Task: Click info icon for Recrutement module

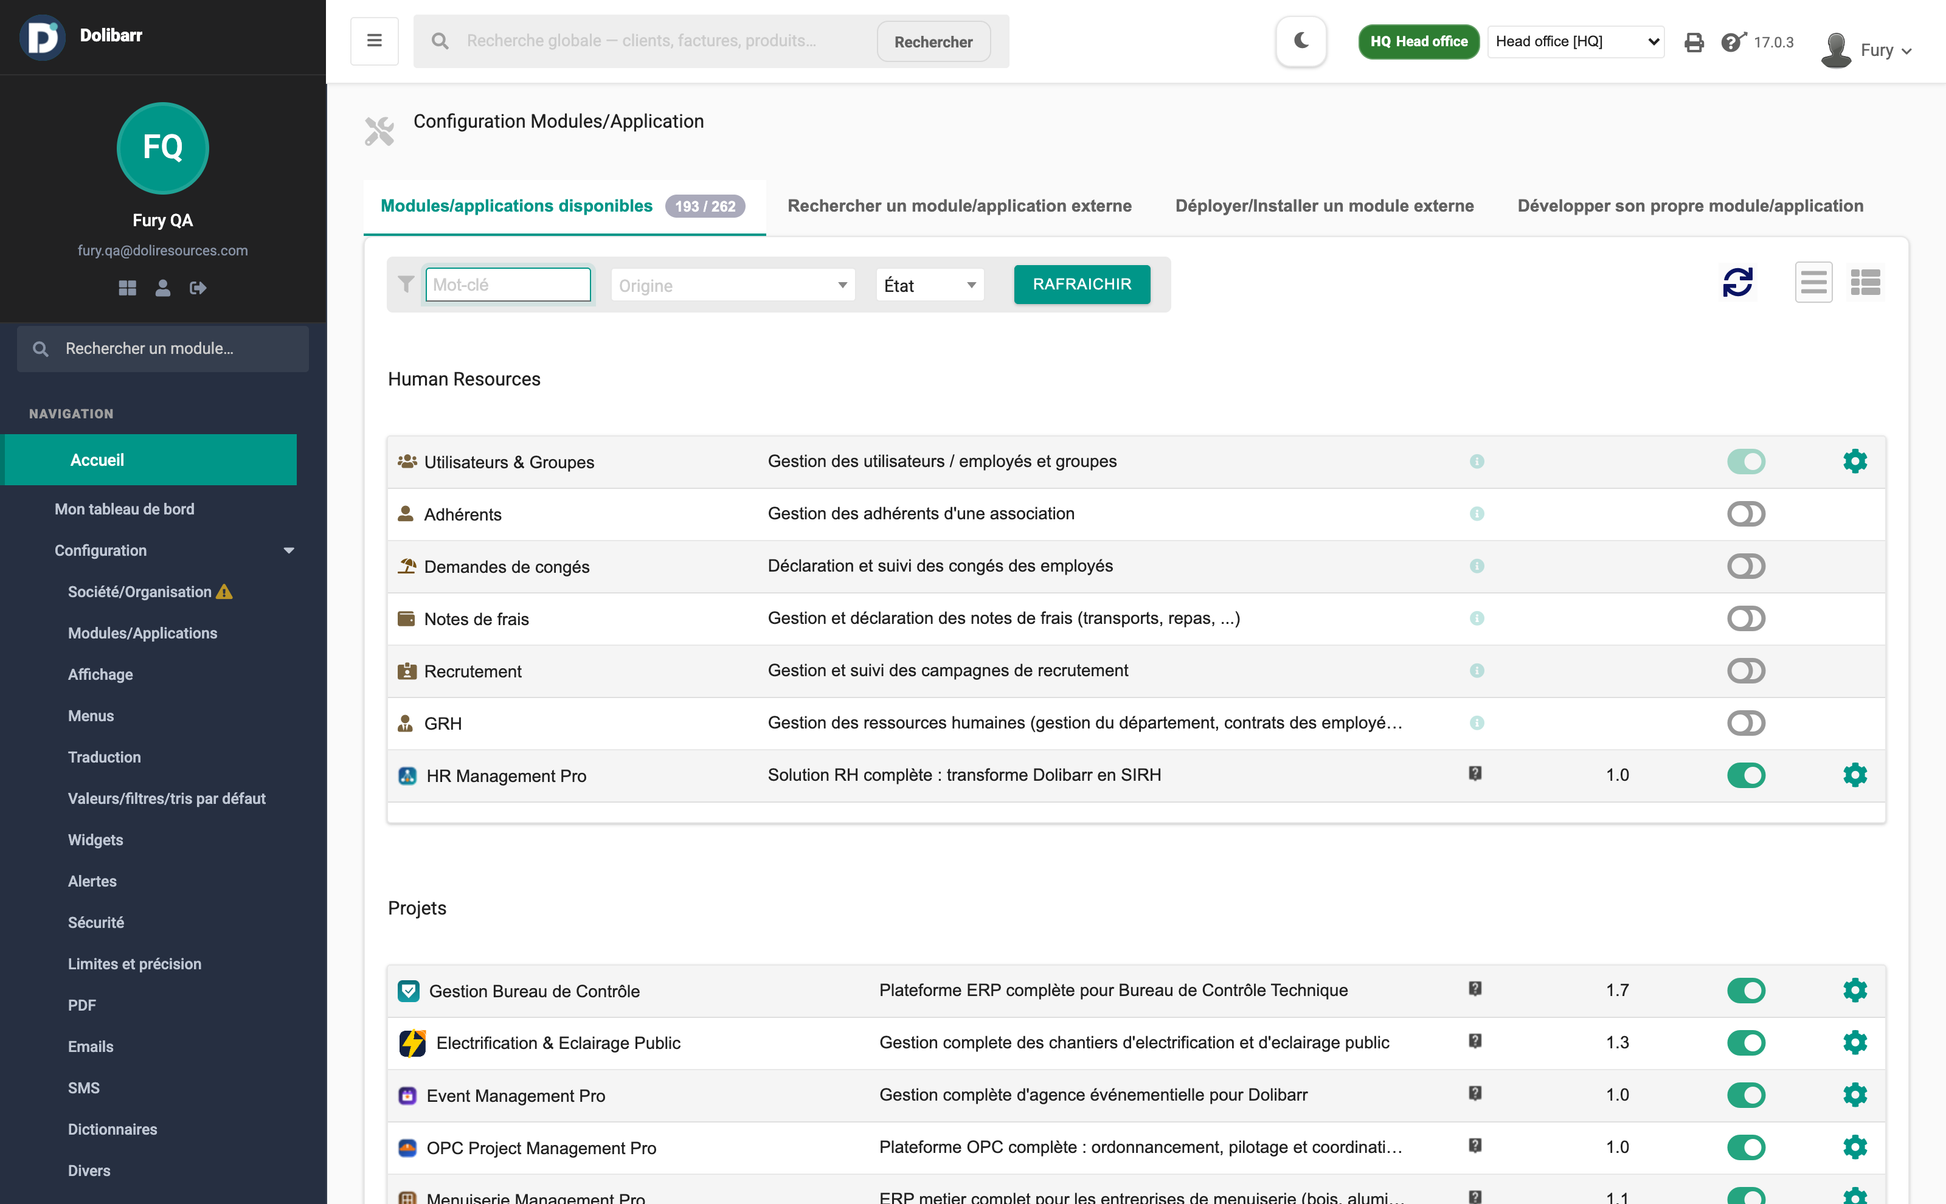Action: (1477, 671)
